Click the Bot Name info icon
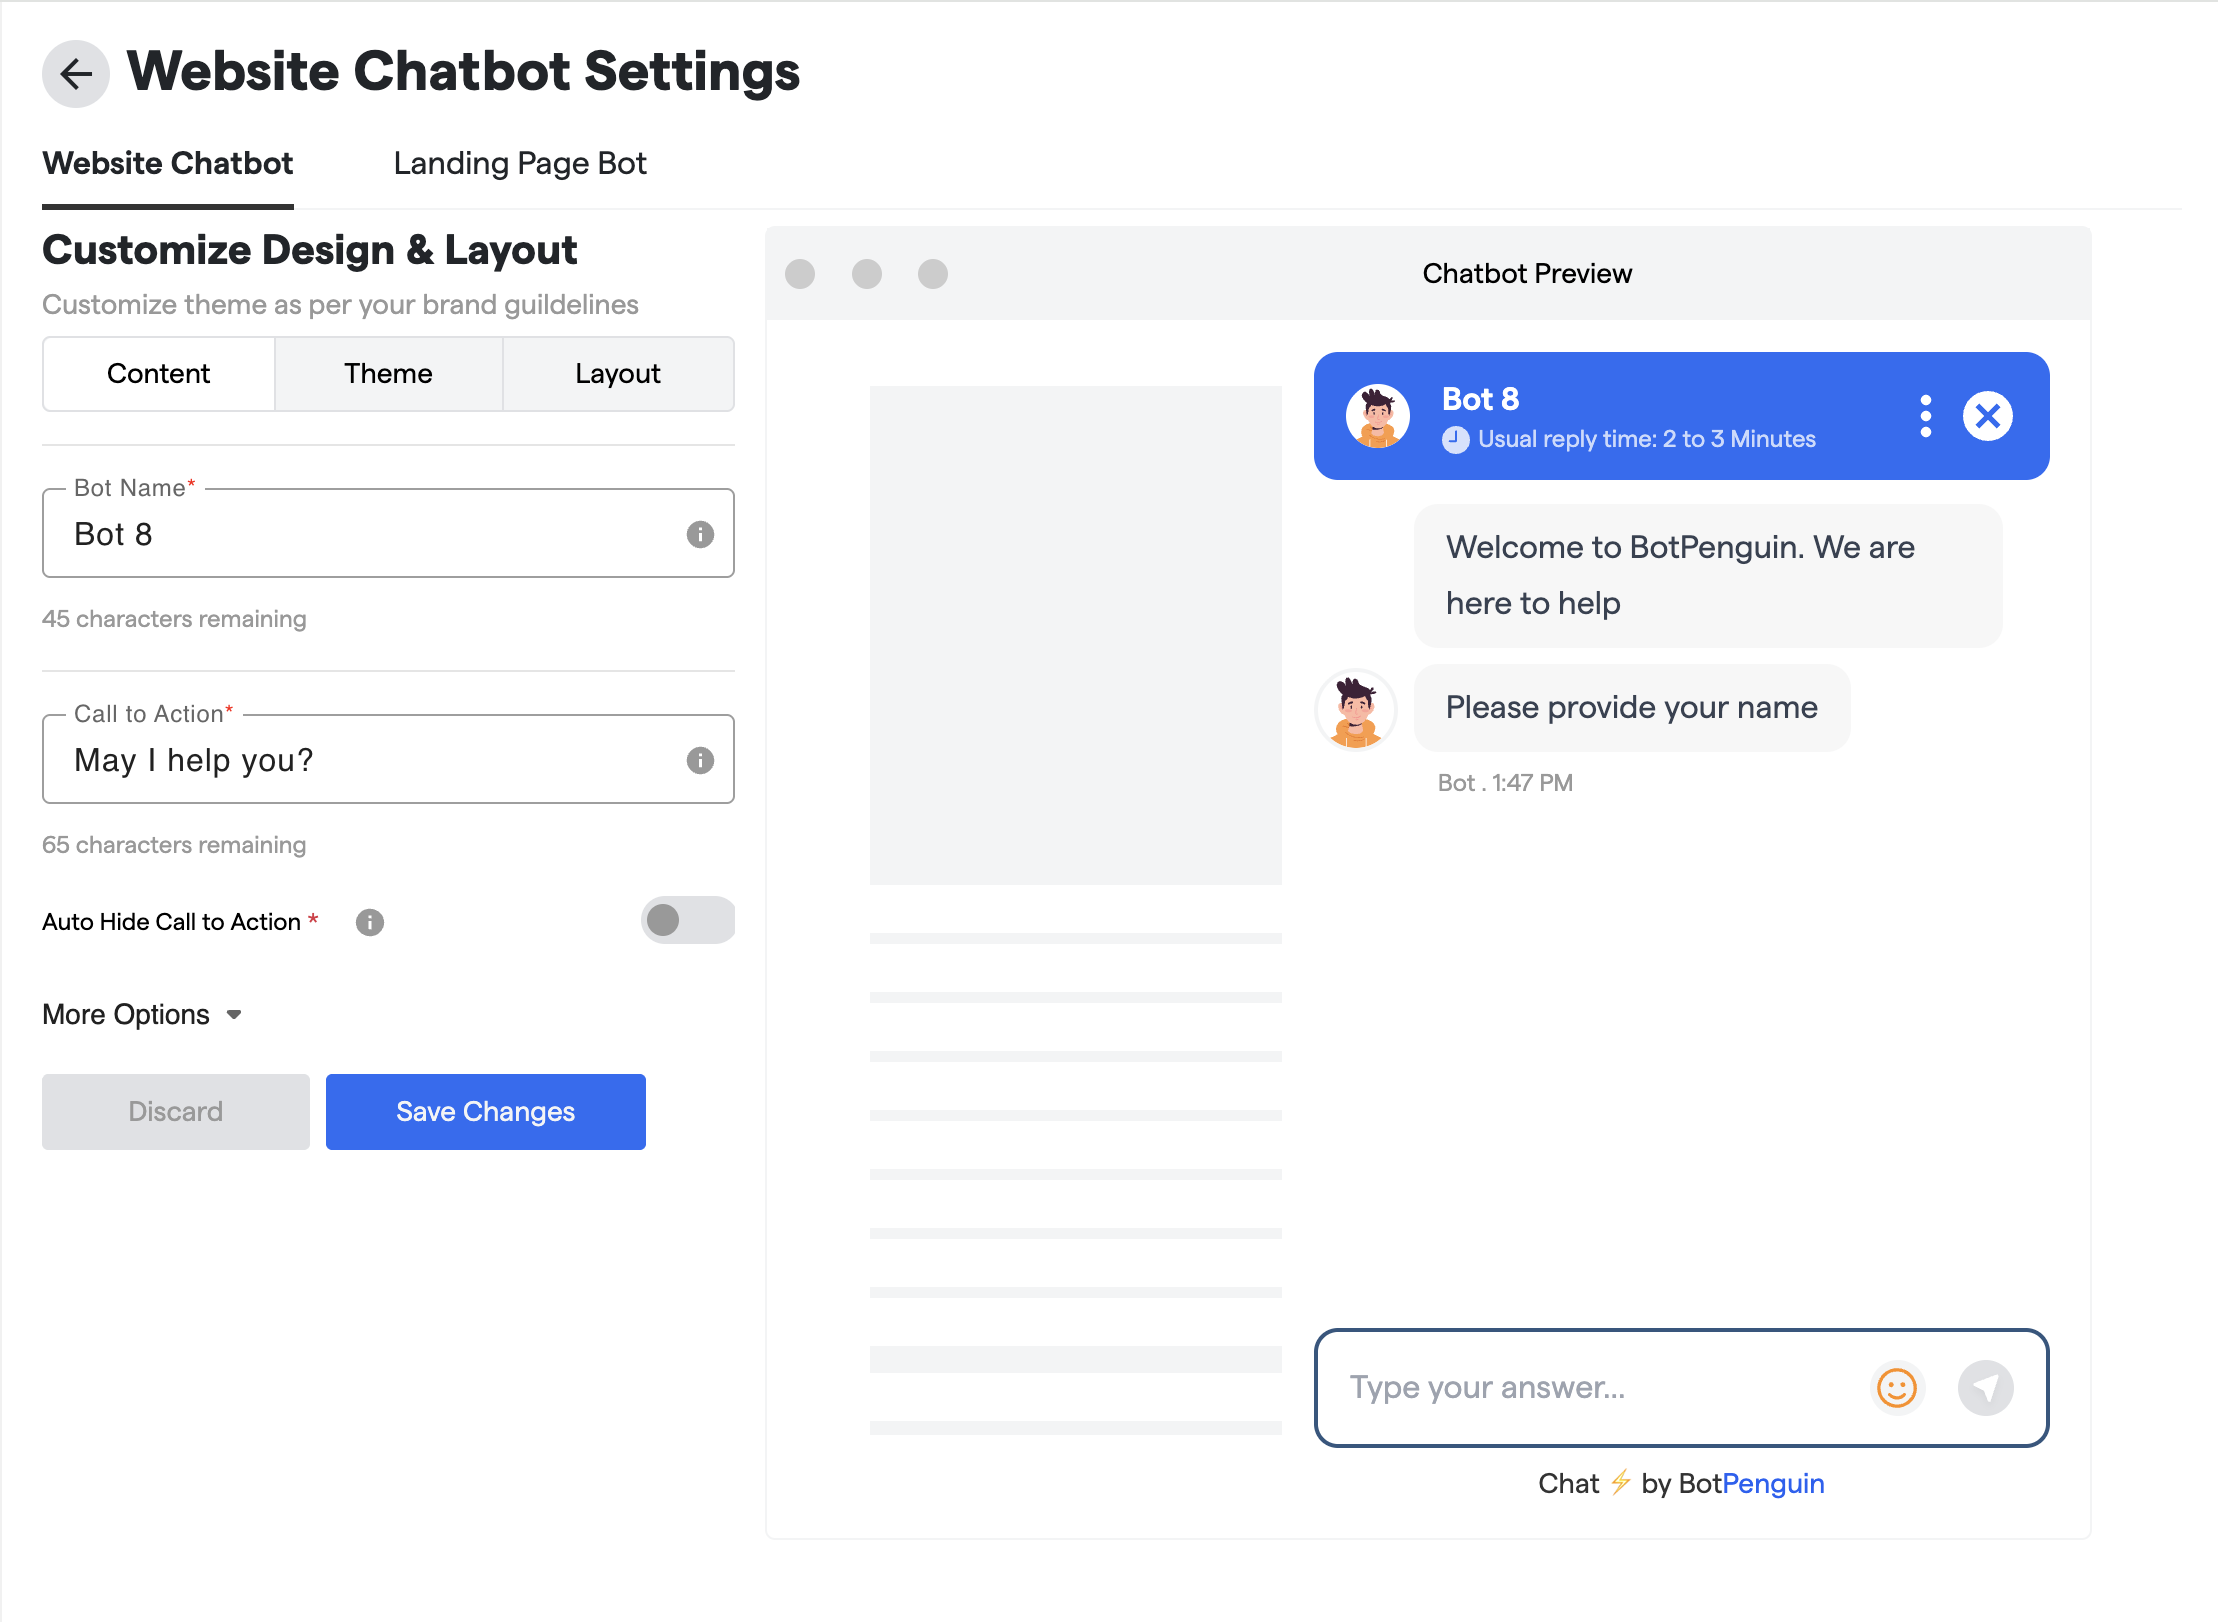 pyautogui.click(x=700, y=534)
